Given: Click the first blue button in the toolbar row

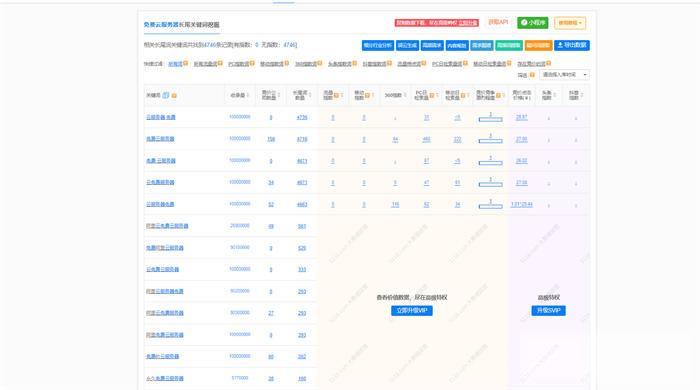Looking at the screenshot, I should point(378,45).
